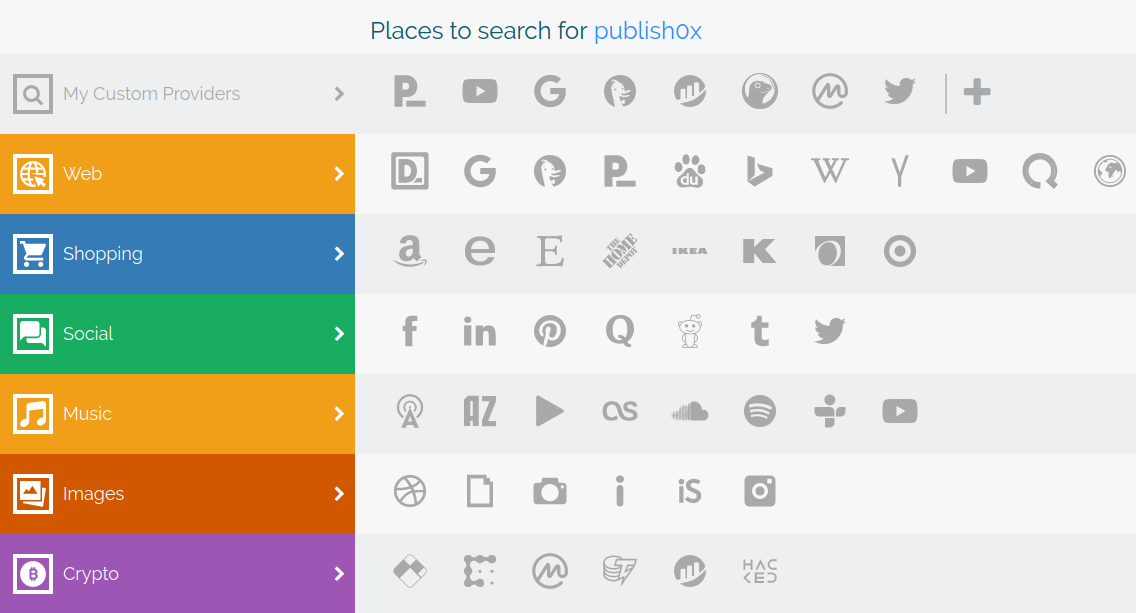Expand the Web category chevron

338,174
